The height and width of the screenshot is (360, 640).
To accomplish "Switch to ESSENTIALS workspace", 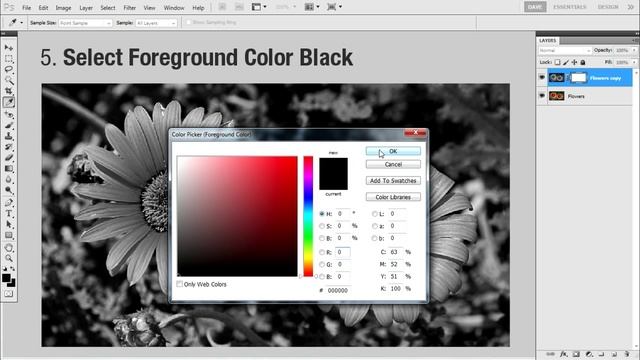I will click(x=570, y=7).
